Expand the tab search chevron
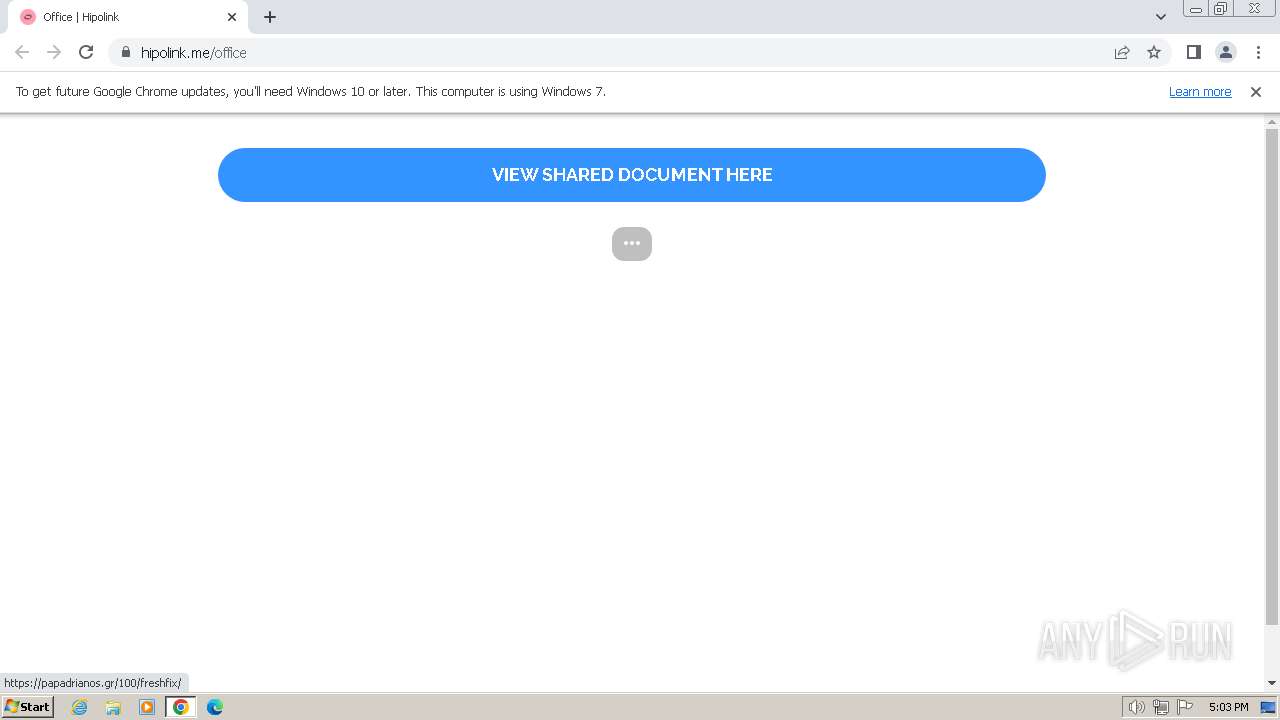Viewport: 1280px width, 720px height. pos(1160,17)
